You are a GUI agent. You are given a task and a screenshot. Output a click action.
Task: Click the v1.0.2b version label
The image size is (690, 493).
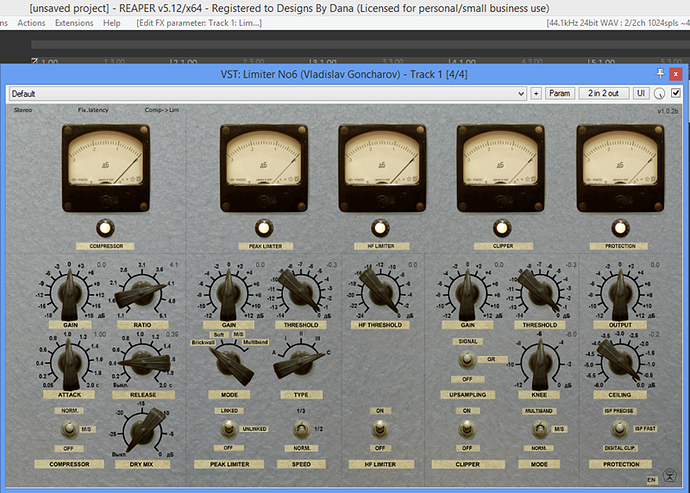[668, 111]
